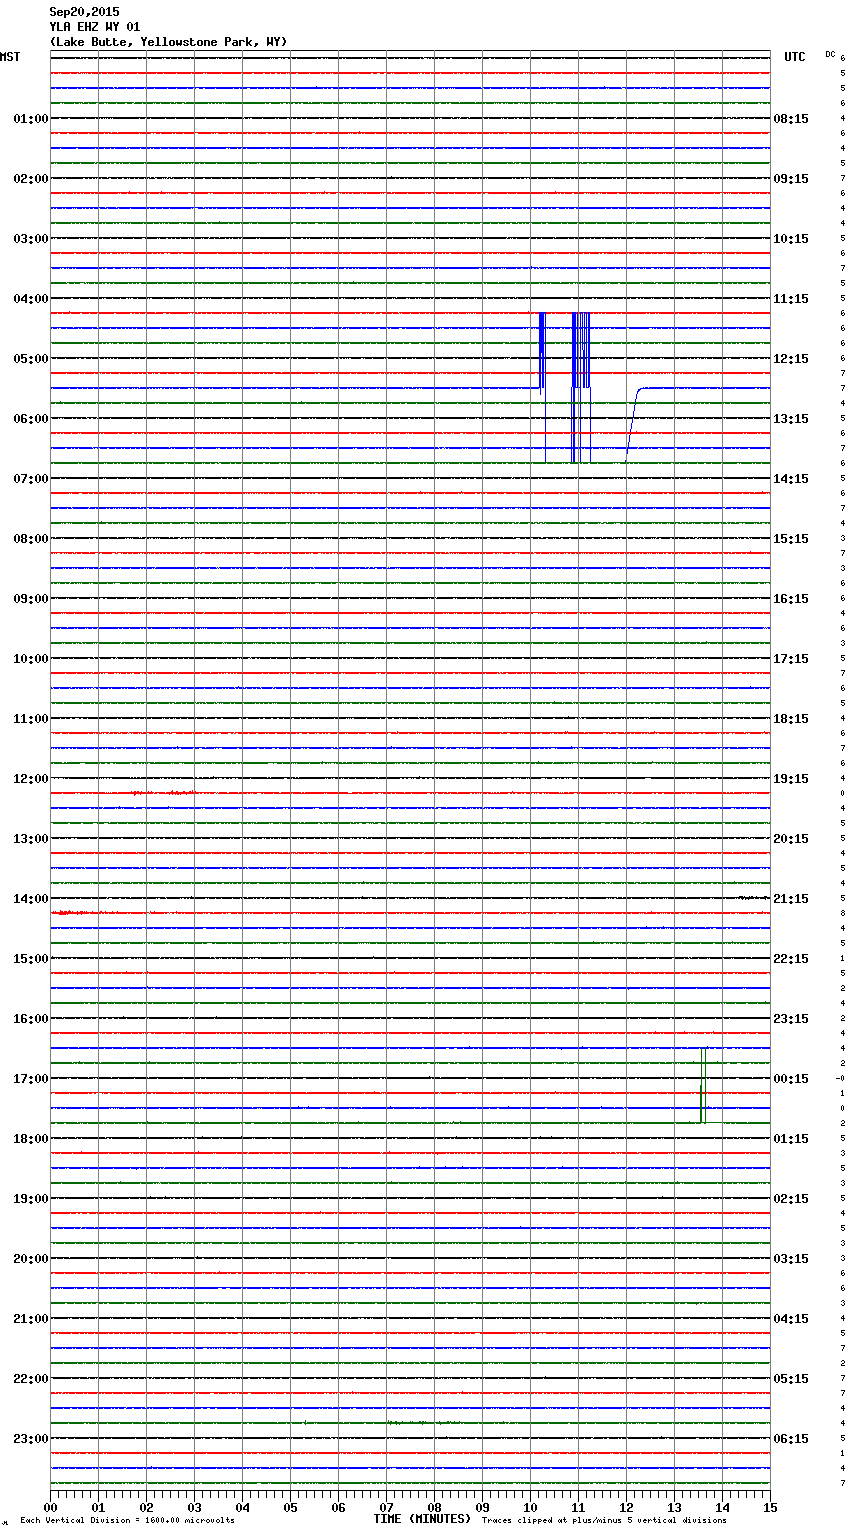Click the MST '04:00' row label
The width and height of the screenshot is (850, 1534).
[31, 299]
